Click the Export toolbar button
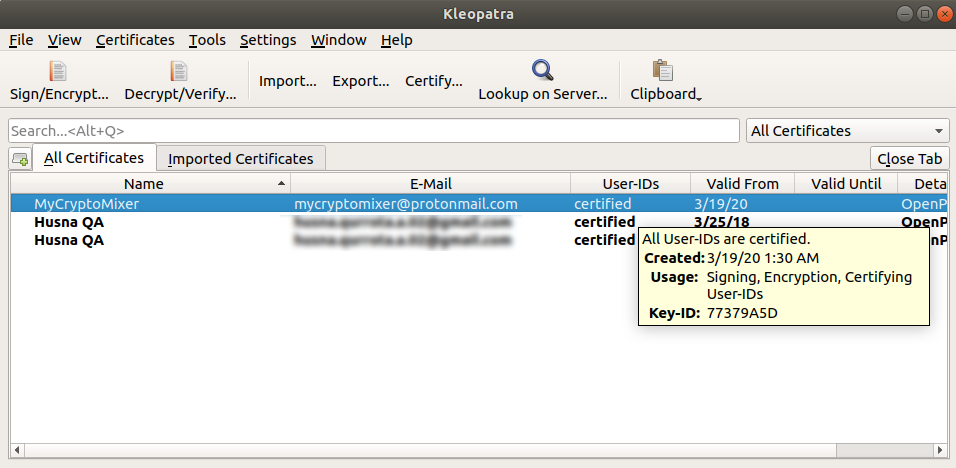 [x=360, y=81]
